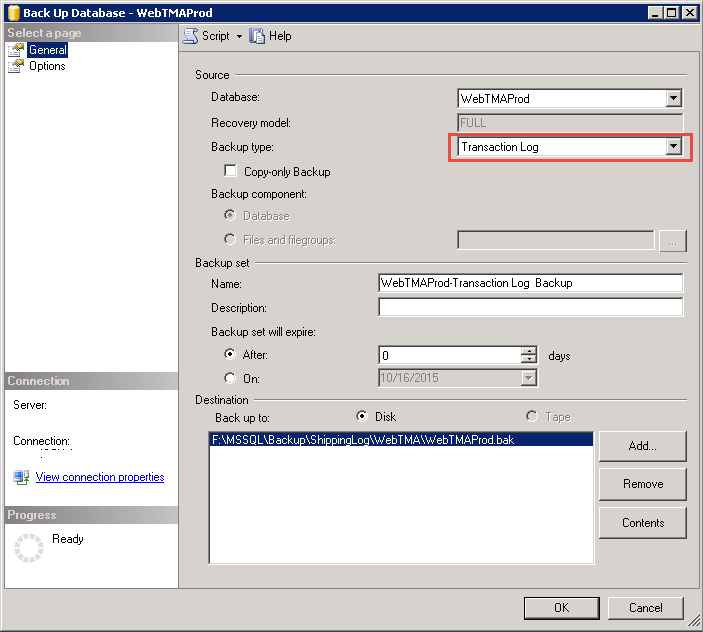
Task: Open the Database dropdown
Action: click(673, 98)
